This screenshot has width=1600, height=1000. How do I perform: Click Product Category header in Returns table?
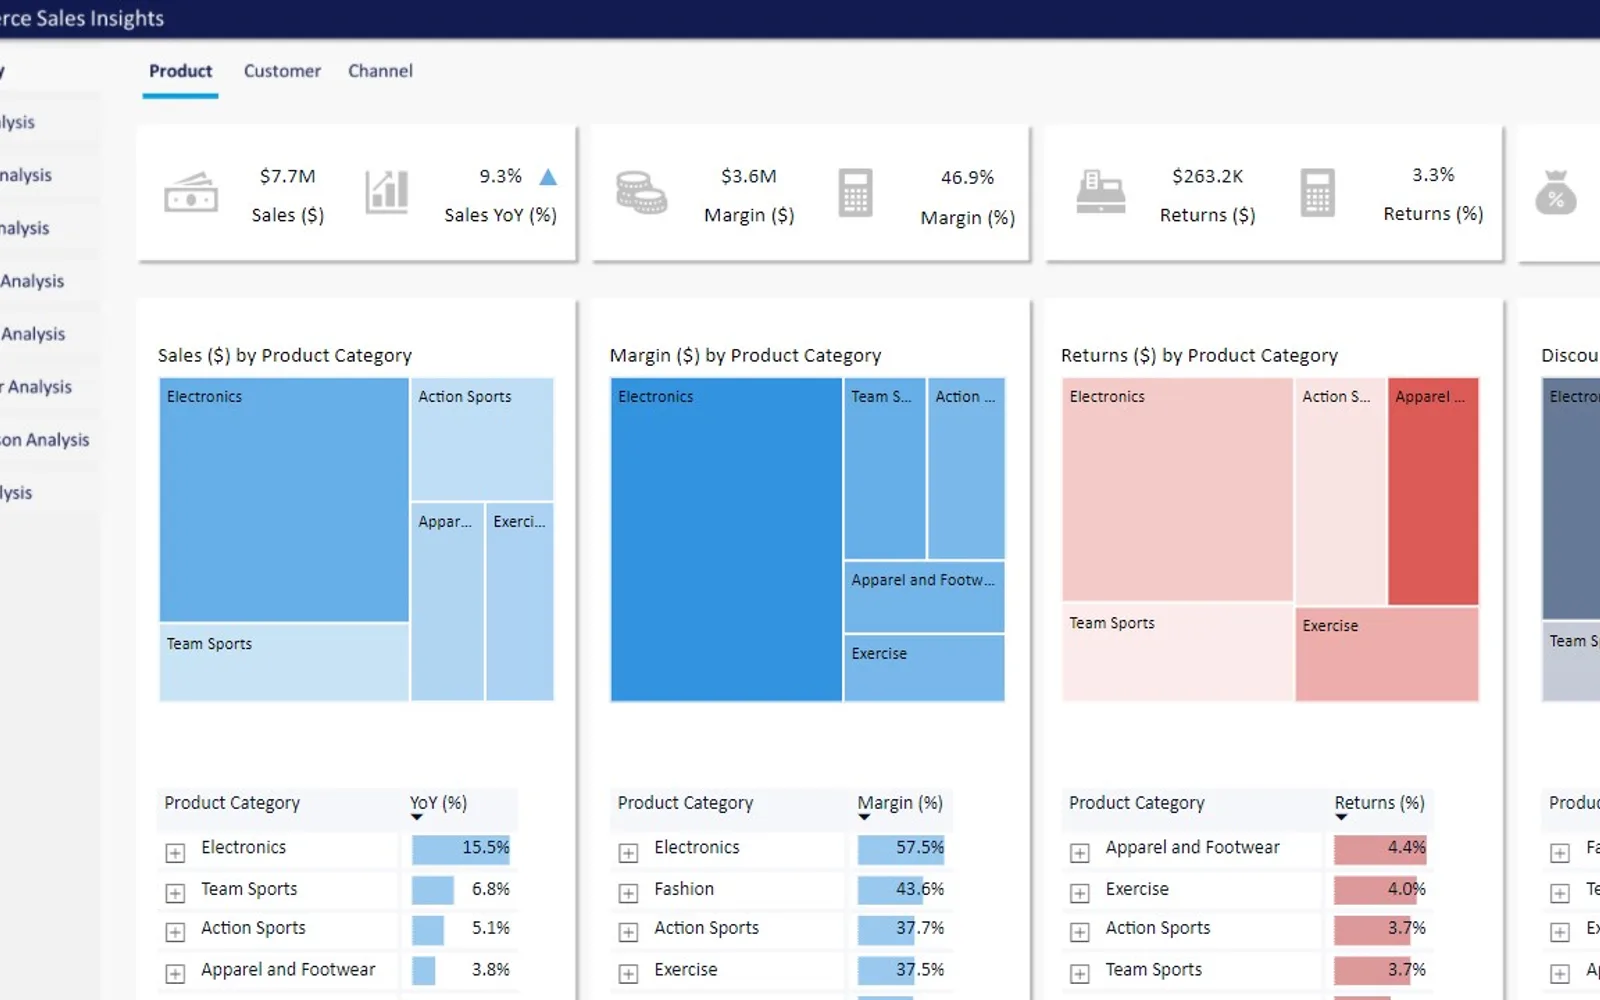(1137, 803)
